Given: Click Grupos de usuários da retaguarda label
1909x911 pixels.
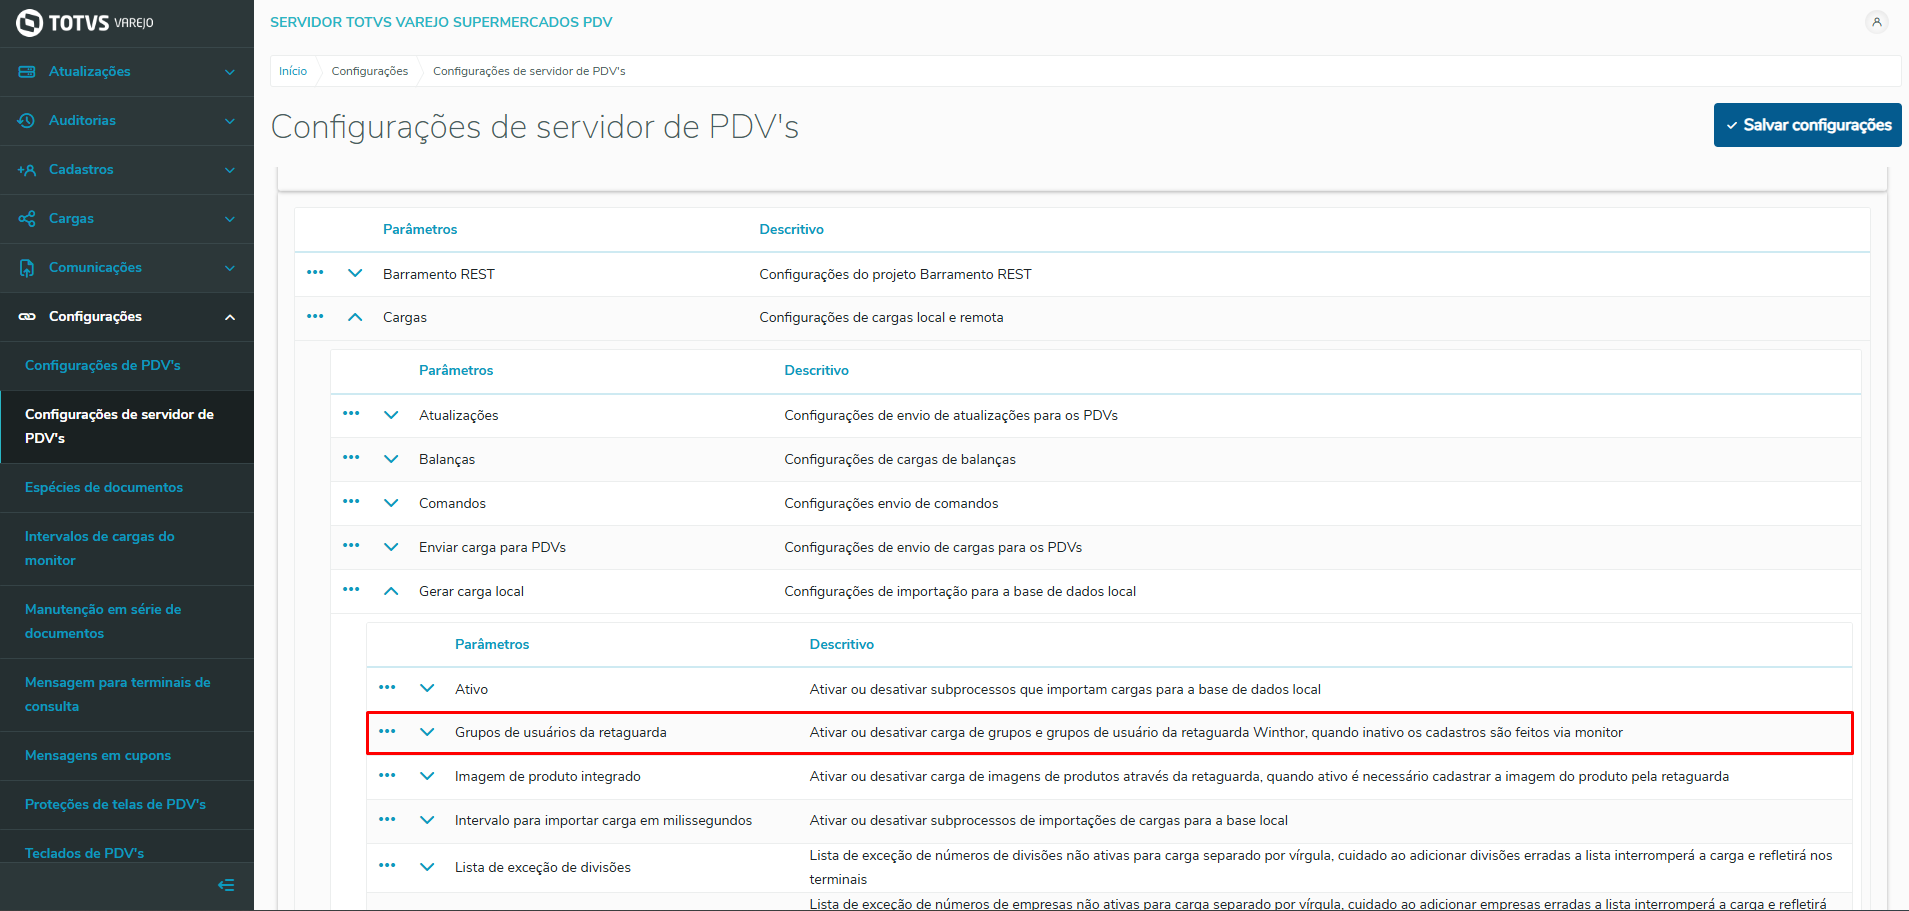Looking at the screenshot, I should [560, 732].
